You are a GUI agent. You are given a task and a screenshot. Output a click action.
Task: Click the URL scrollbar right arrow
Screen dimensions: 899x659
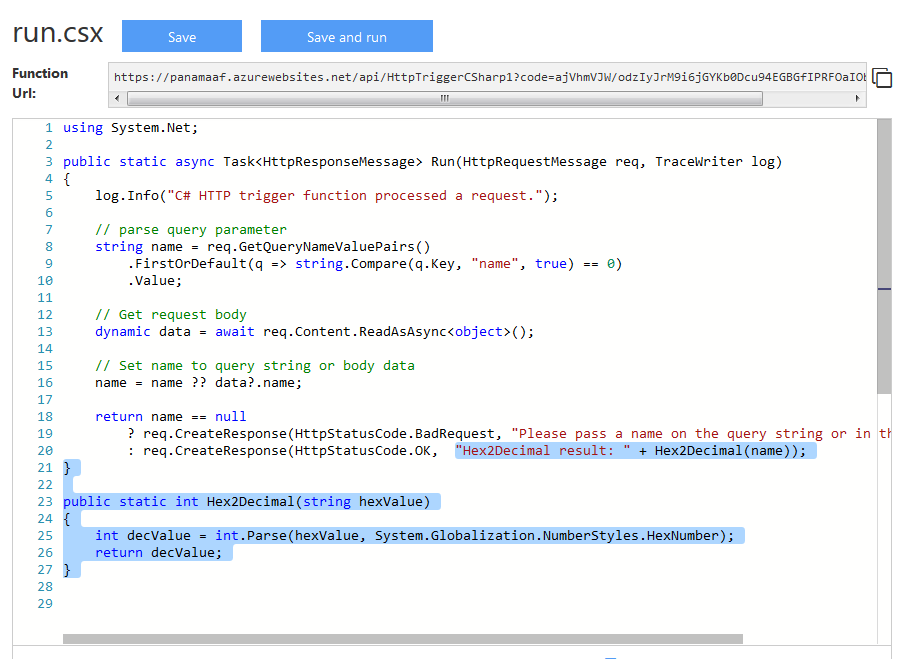point(857,98)
